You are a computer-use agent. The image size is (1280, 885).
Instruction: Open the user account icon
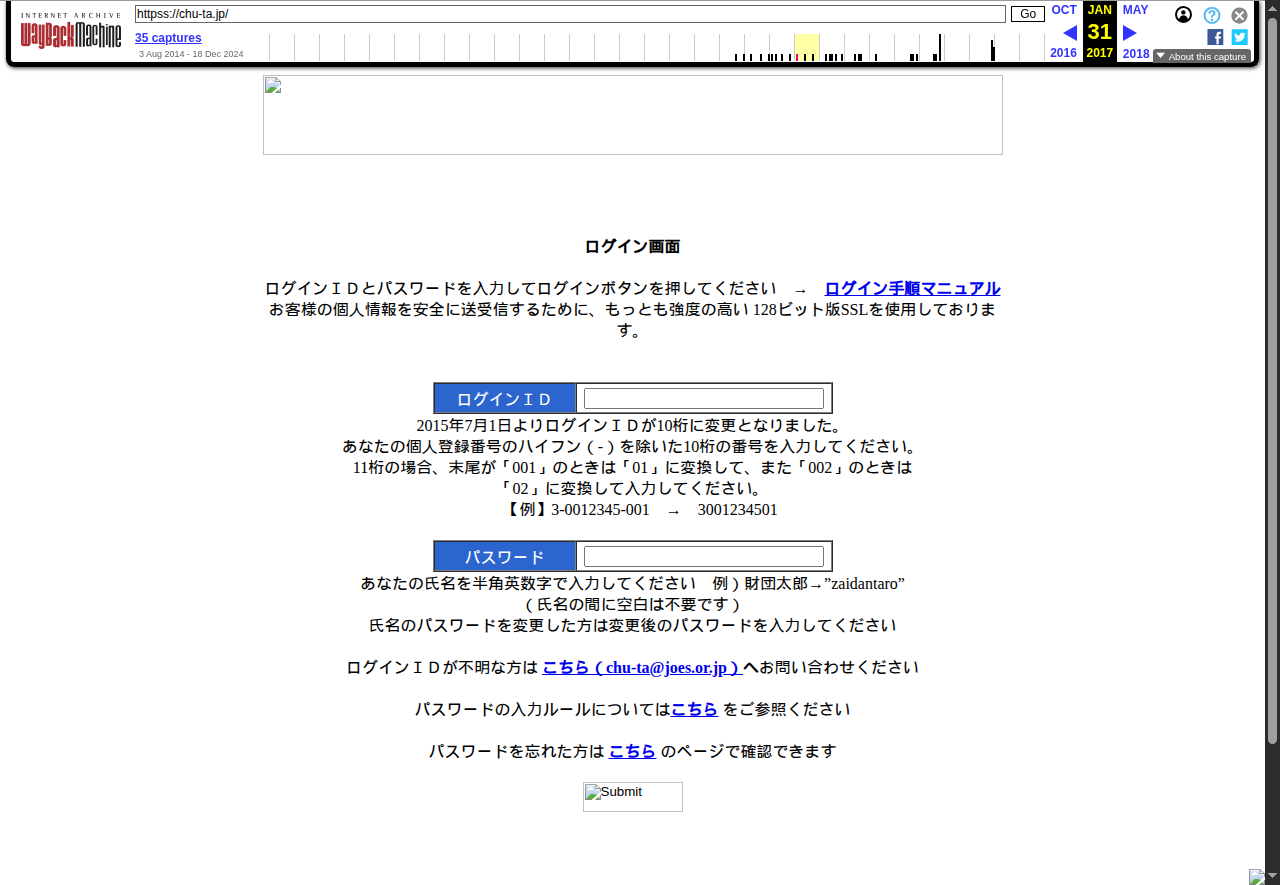pos(1183,15)
